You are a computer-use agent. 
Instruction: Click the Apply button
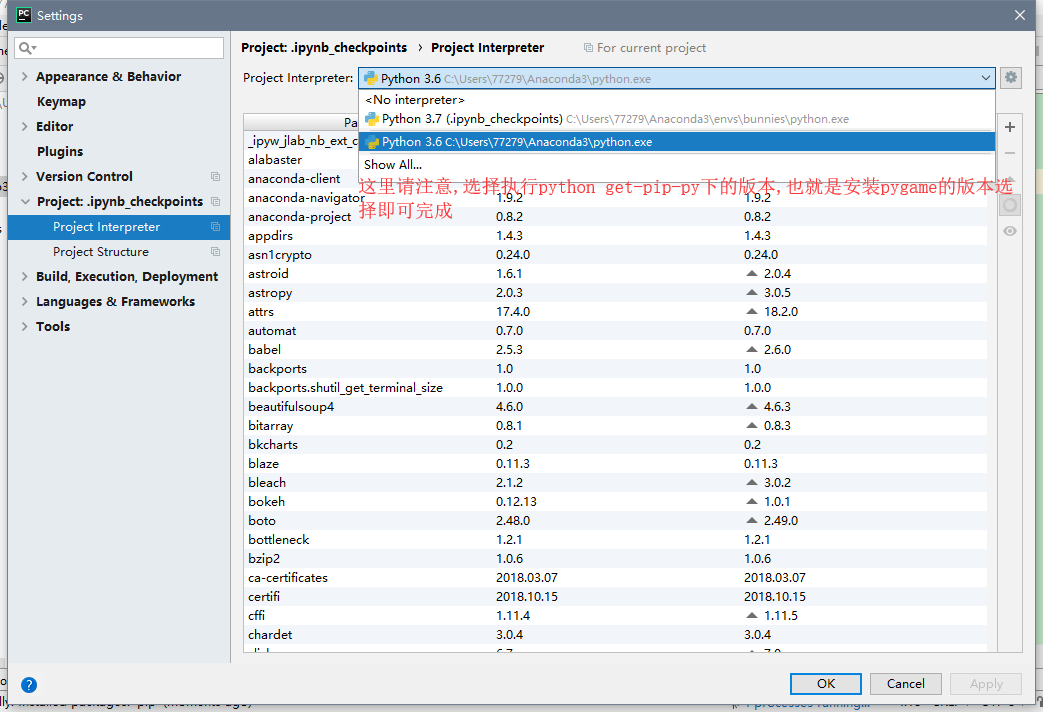tap(986, 683)
